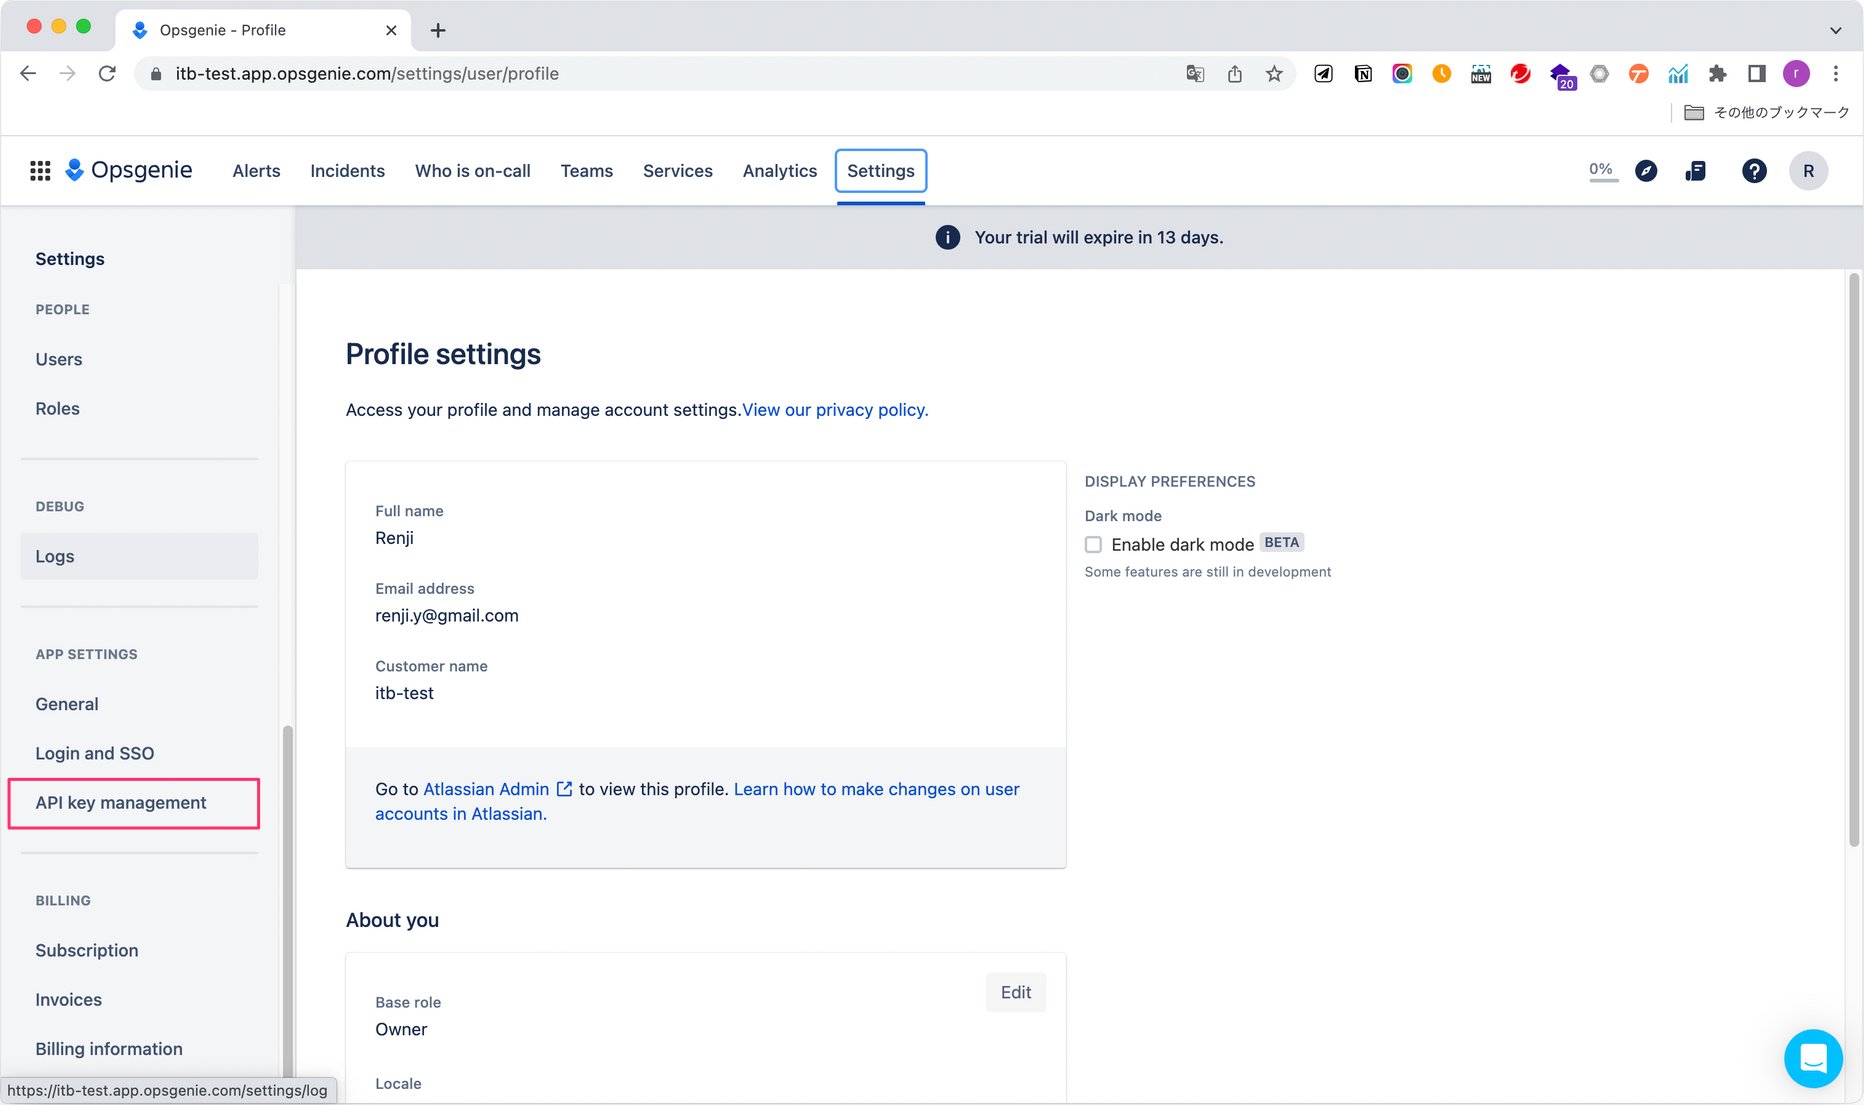
Task: Click the browser address bar
Action: (660, 74)
